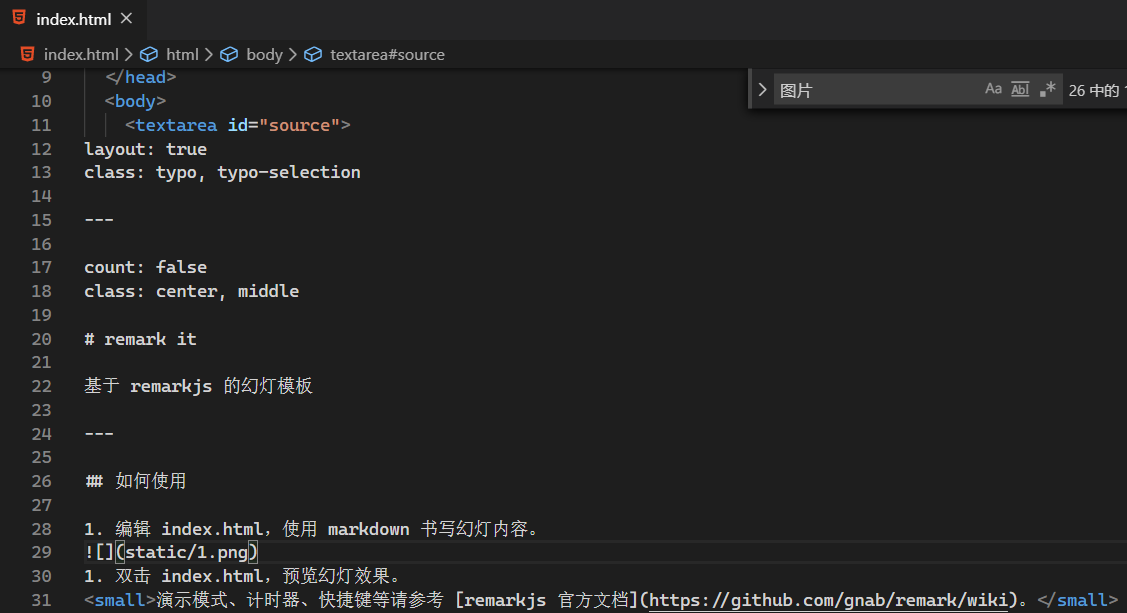Click the HTML5 icon in the breadcrumb bar

[28, 54]
